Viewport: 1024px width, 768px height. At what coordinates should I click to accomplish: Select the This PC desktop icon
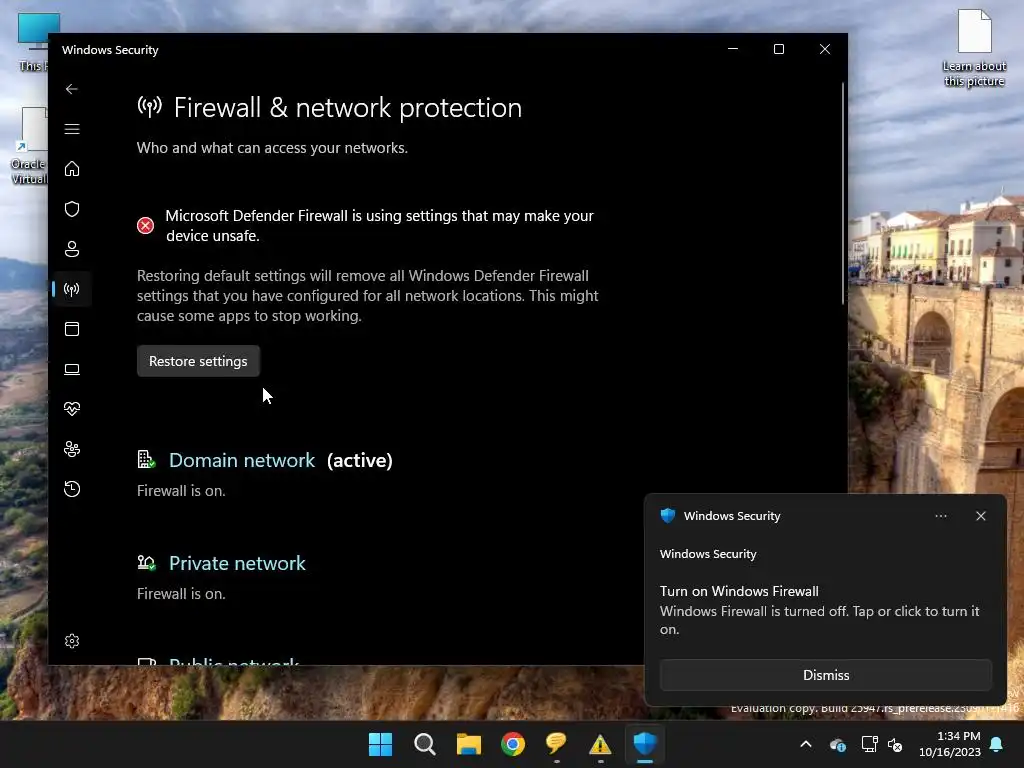coord(33,41)
